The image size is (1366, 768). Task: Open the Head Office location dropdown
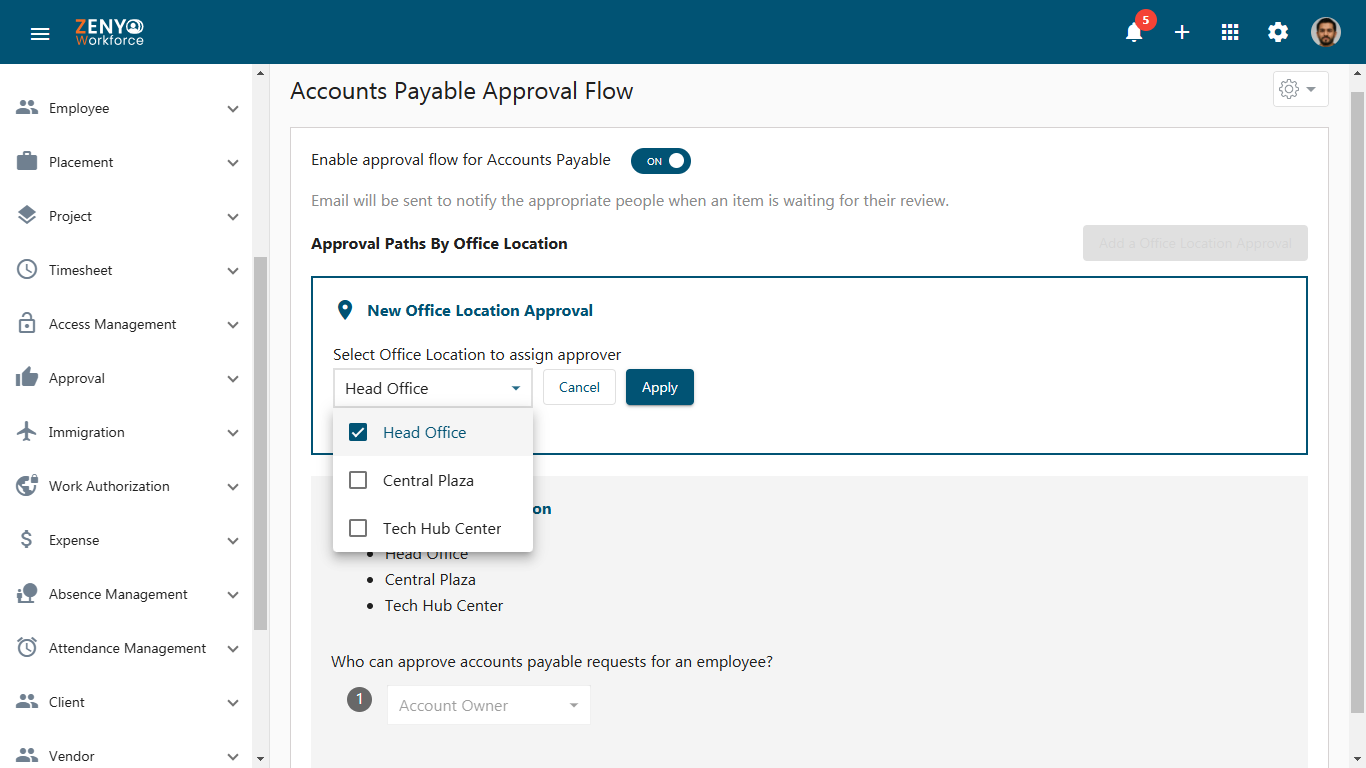433,388
